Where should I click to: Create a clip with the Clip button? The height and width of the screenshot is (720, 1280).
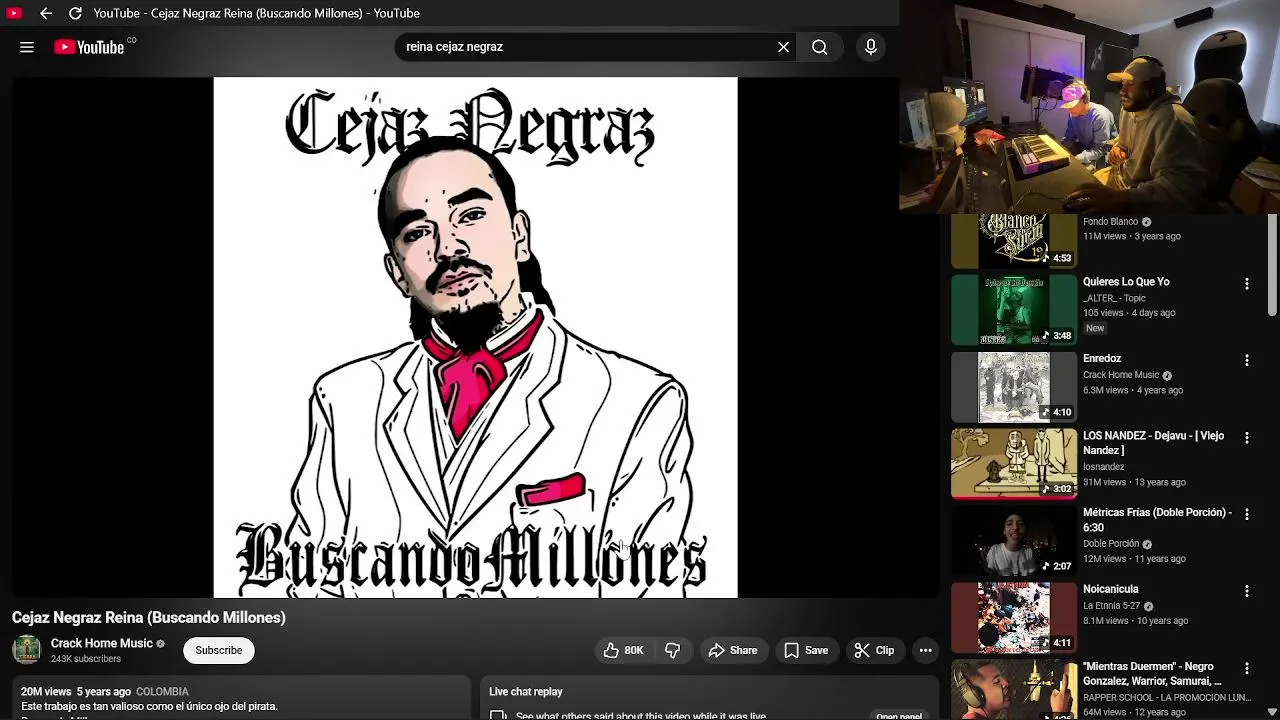click(874, 650)
